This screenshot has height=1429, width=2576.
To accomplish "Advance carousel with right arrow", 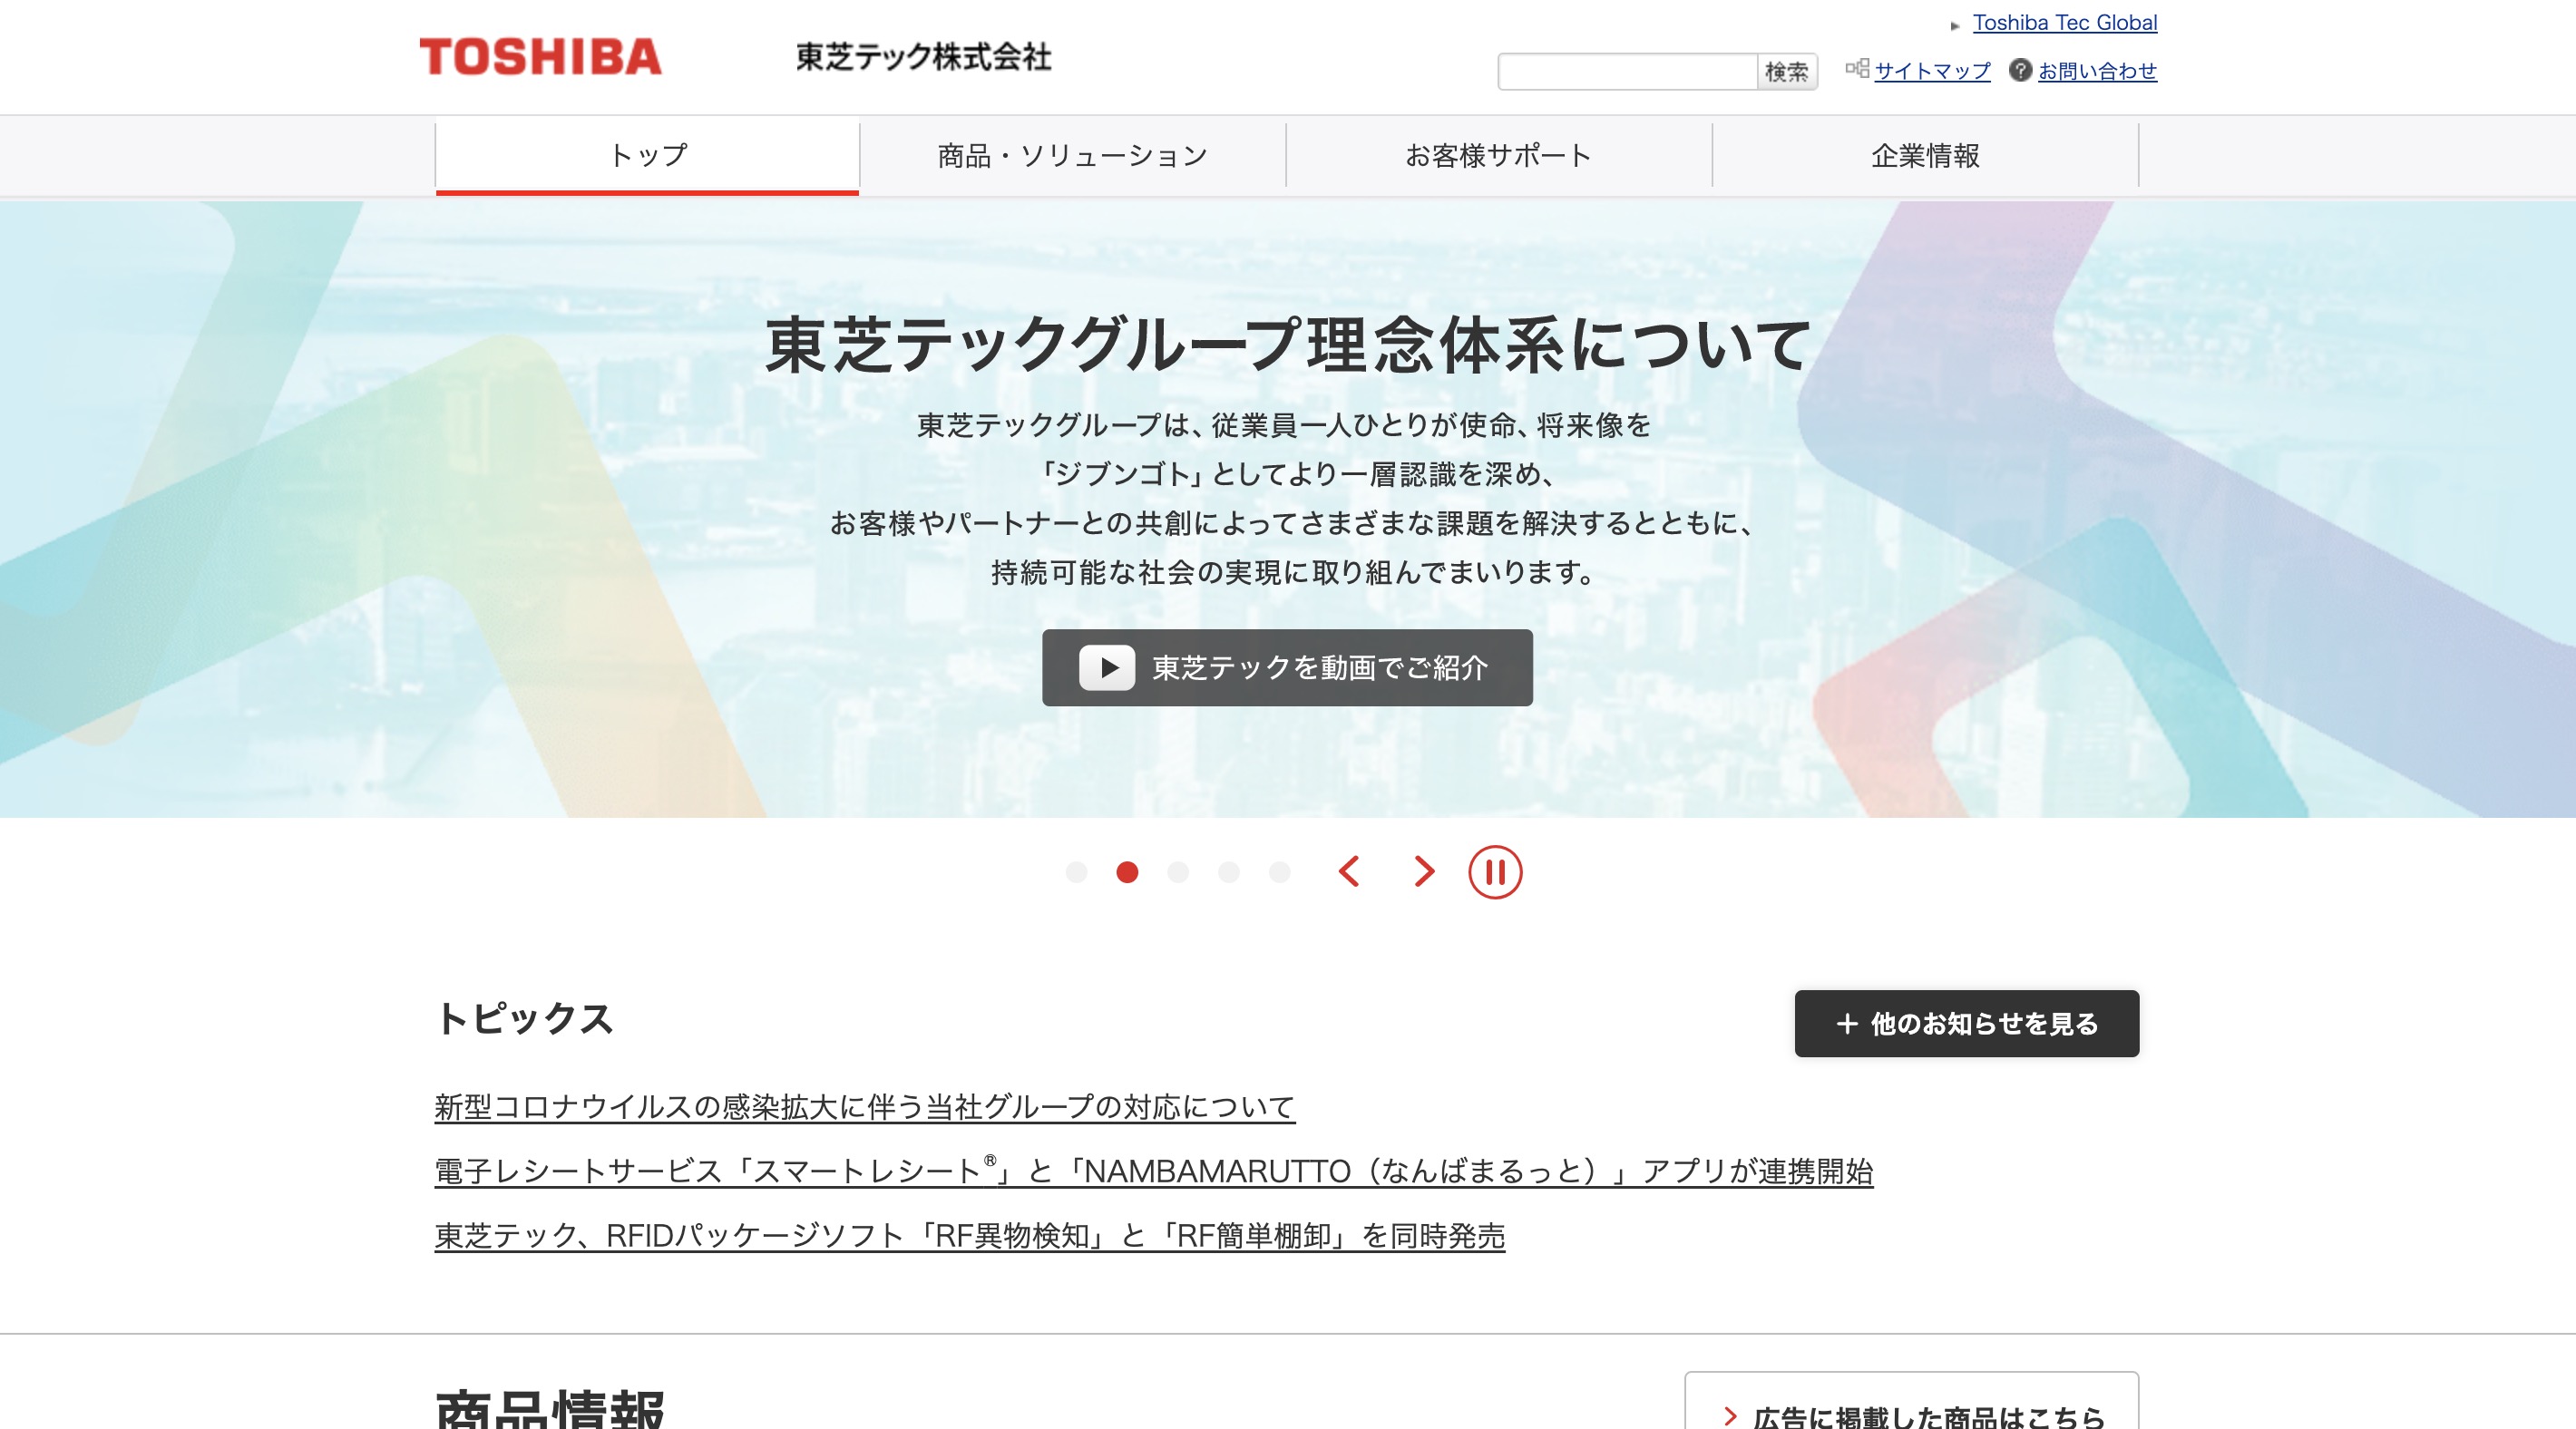I will pyautogui.click(x=1424, y=872).
